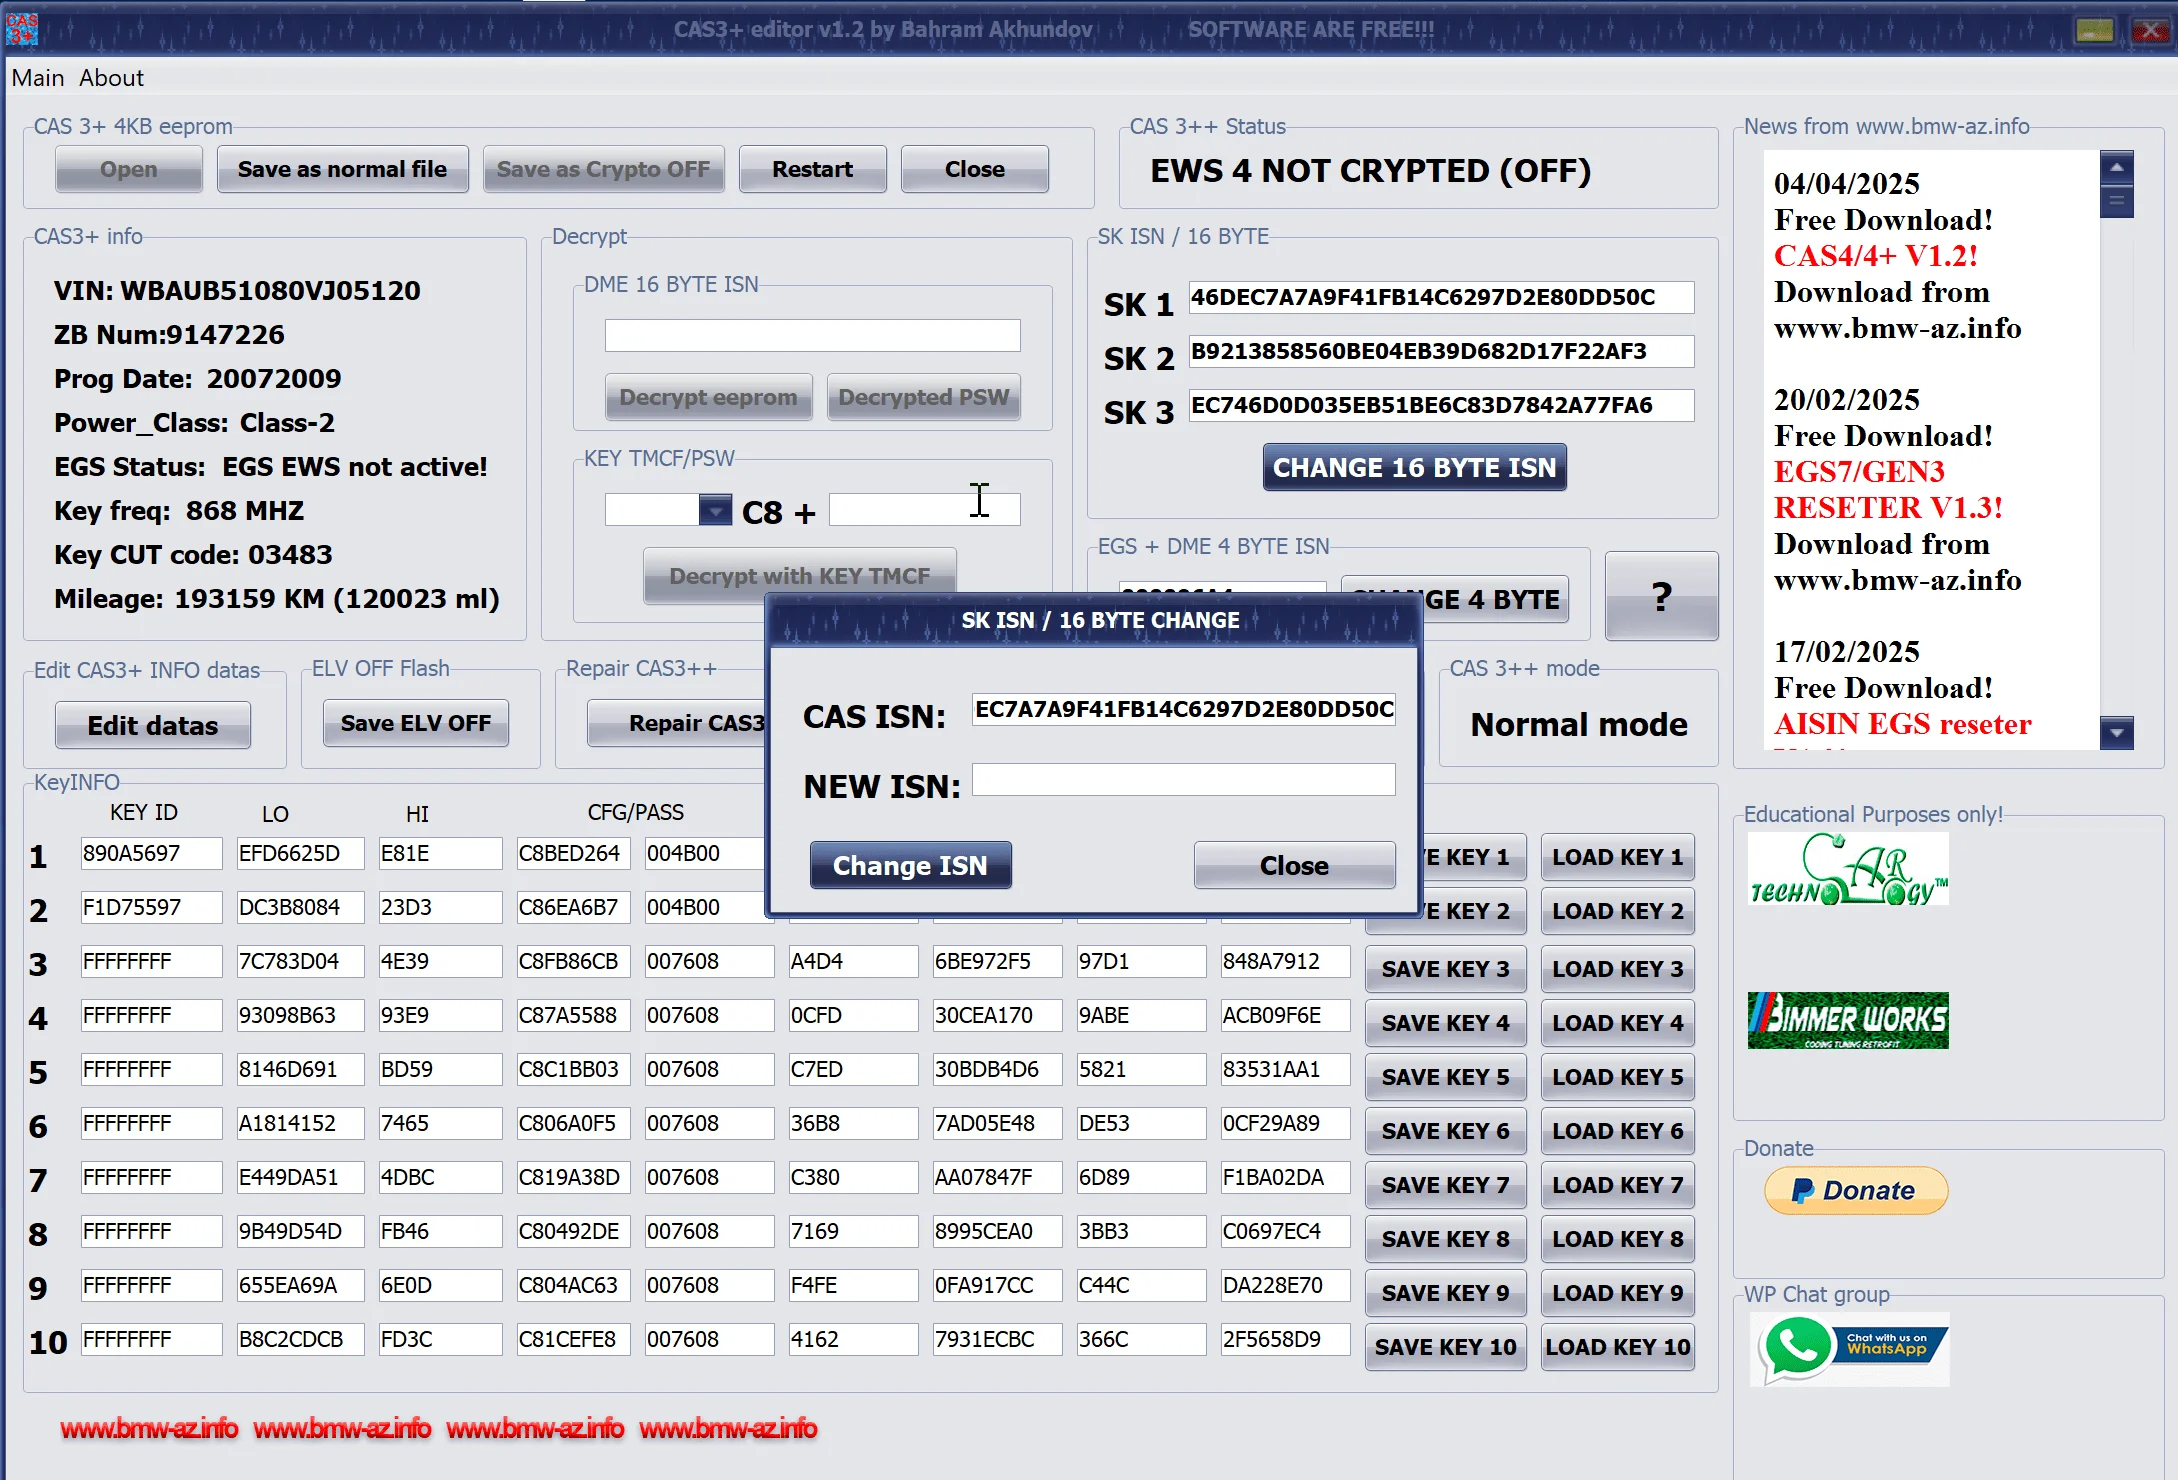This screenshot has height=1480, width=2178.
Task: Click Change ISN in the dialog
Action: (910, 865)
